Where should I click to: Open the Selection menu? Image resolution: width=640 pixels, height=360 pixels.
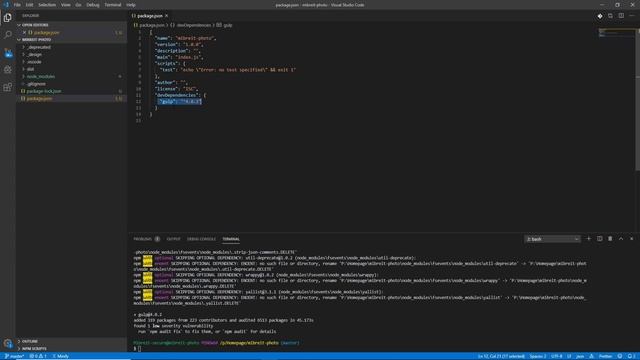tap(47, 5)
